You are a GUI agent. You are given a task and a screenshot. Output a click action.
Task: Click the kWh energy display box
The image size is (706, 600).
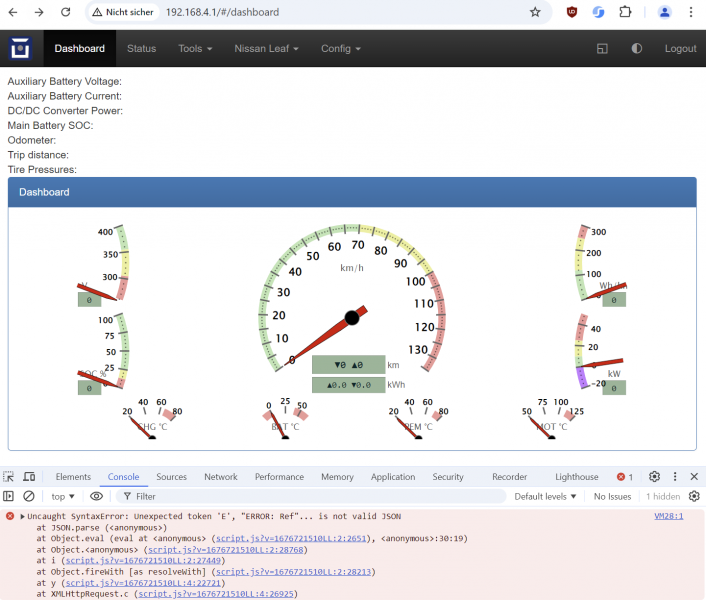pyautogui.click(x=348, y=385)
